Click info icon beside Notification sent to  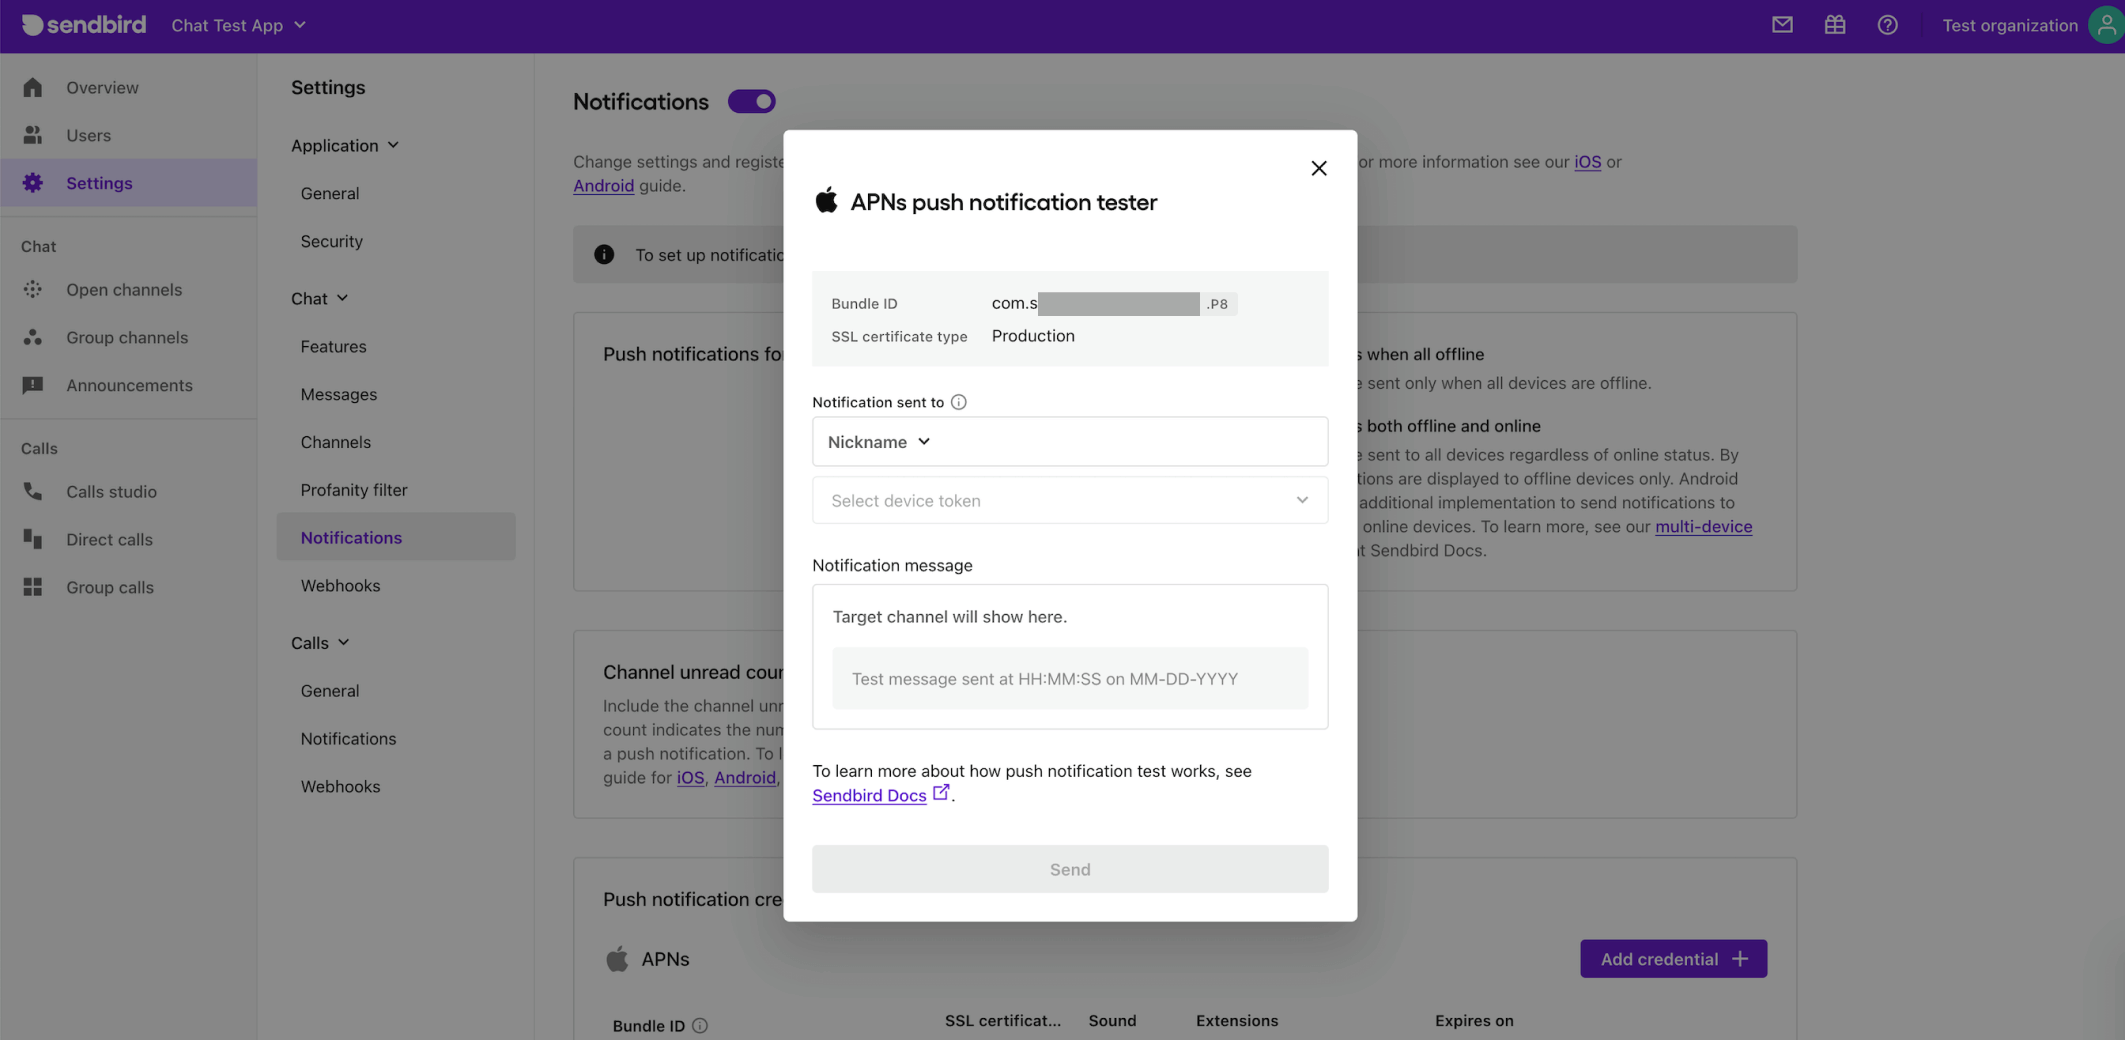coord(958,402)
